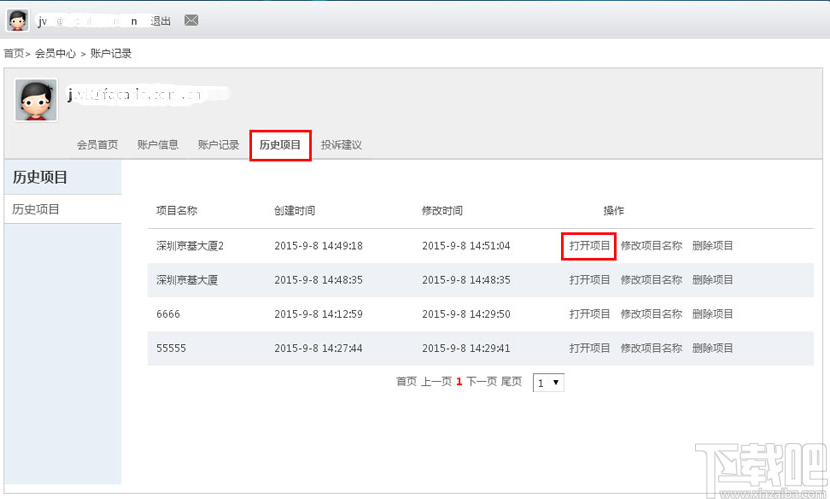Click project name 深圳京基大厦2

(x=190, y=246)
